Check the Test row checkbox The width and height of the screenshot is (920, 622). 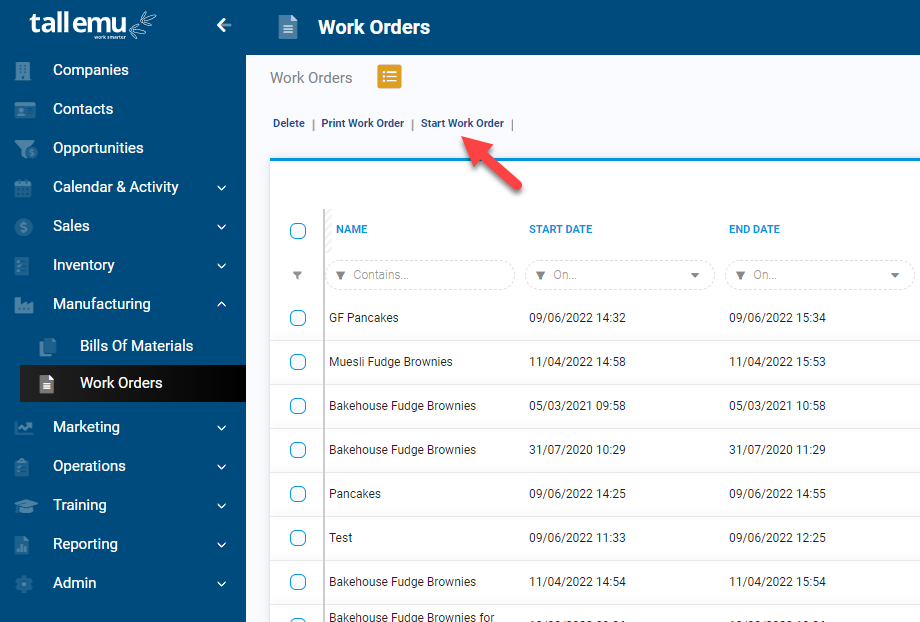pyautogui.click(x=298, y=538)
